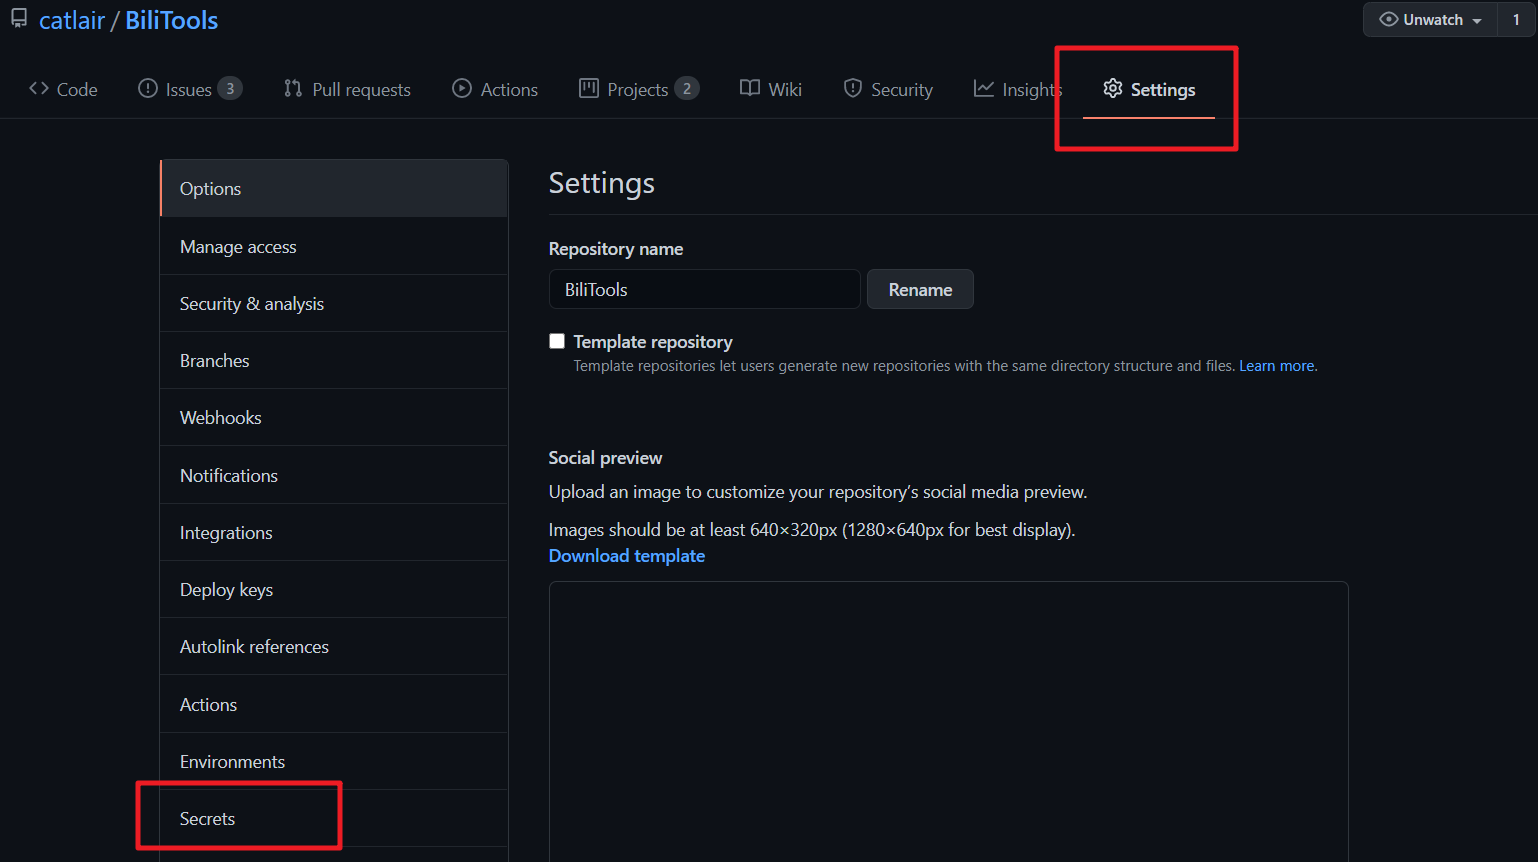Open the BiliTools repository link
This screenshot has height=862, width=1538.
(172, 20)
